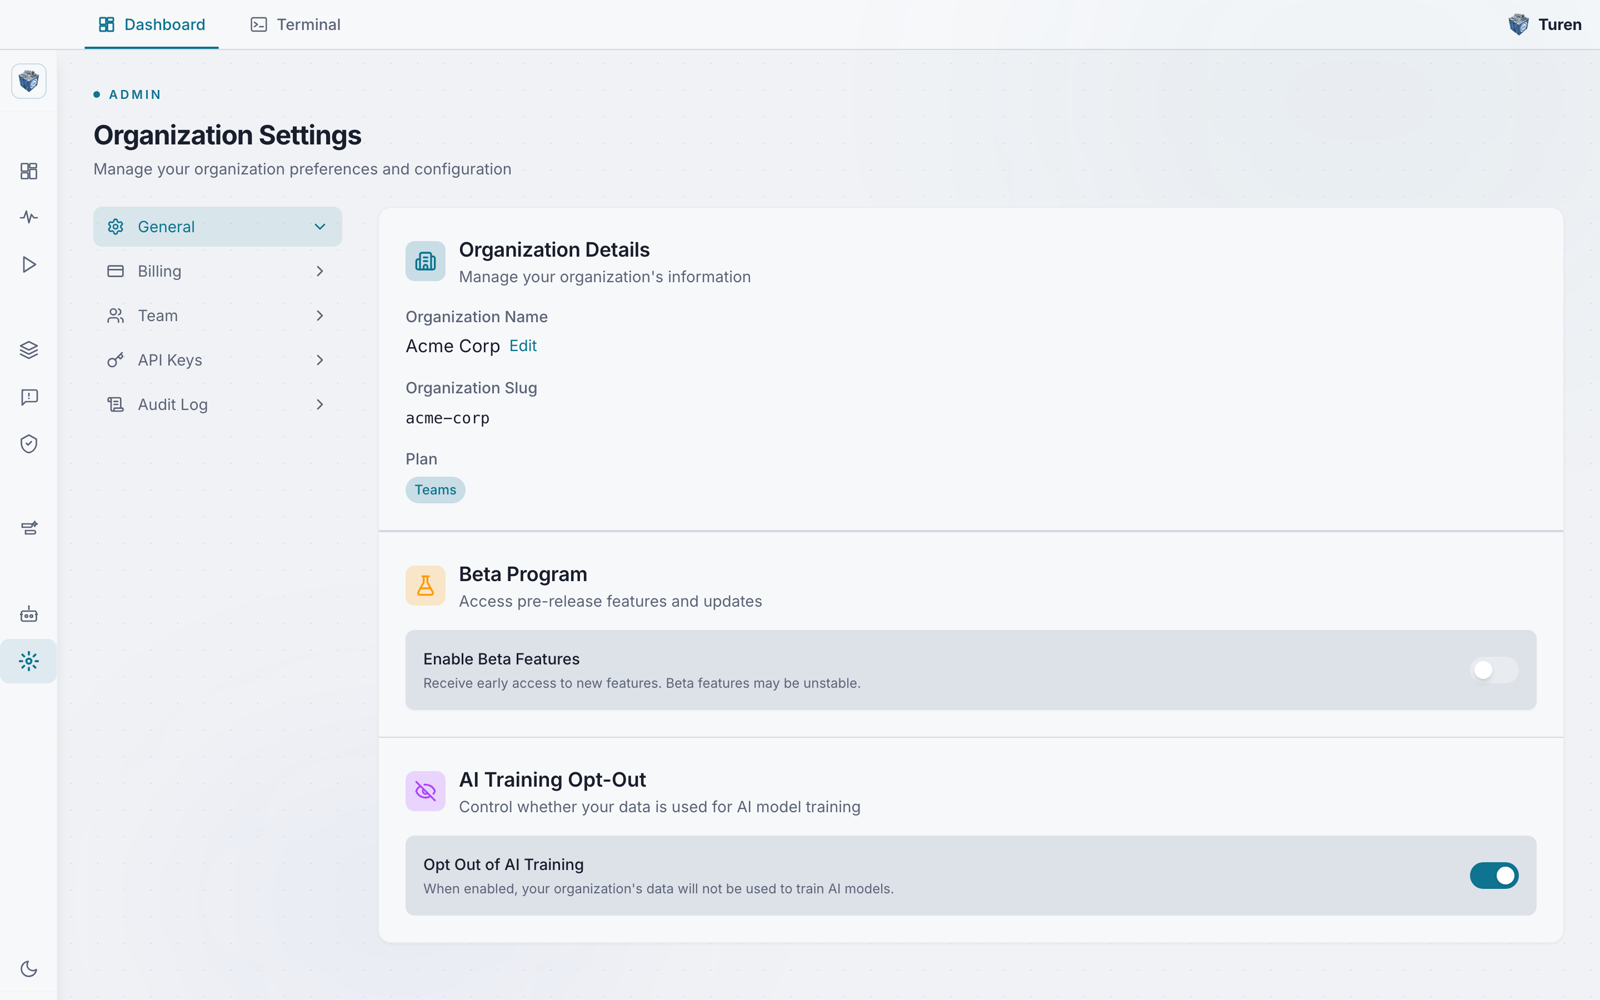The height and width of the screenshot is (1000, 1600).
Task: Click the Turen account name
Action: click(x=1560, y=25)
